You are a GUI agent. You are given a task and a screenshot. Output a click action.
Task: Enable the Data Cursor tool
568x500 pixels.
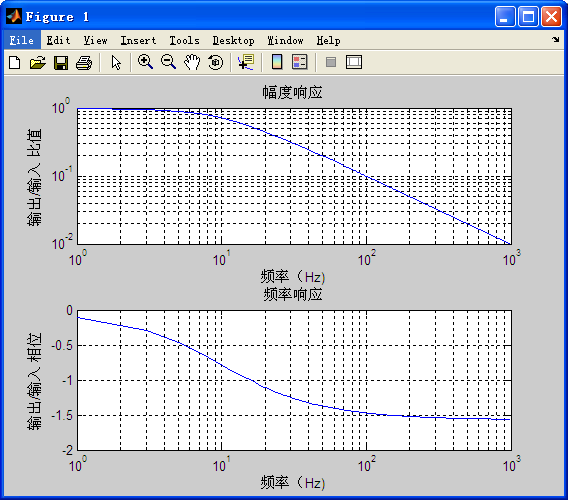point(246,62)
